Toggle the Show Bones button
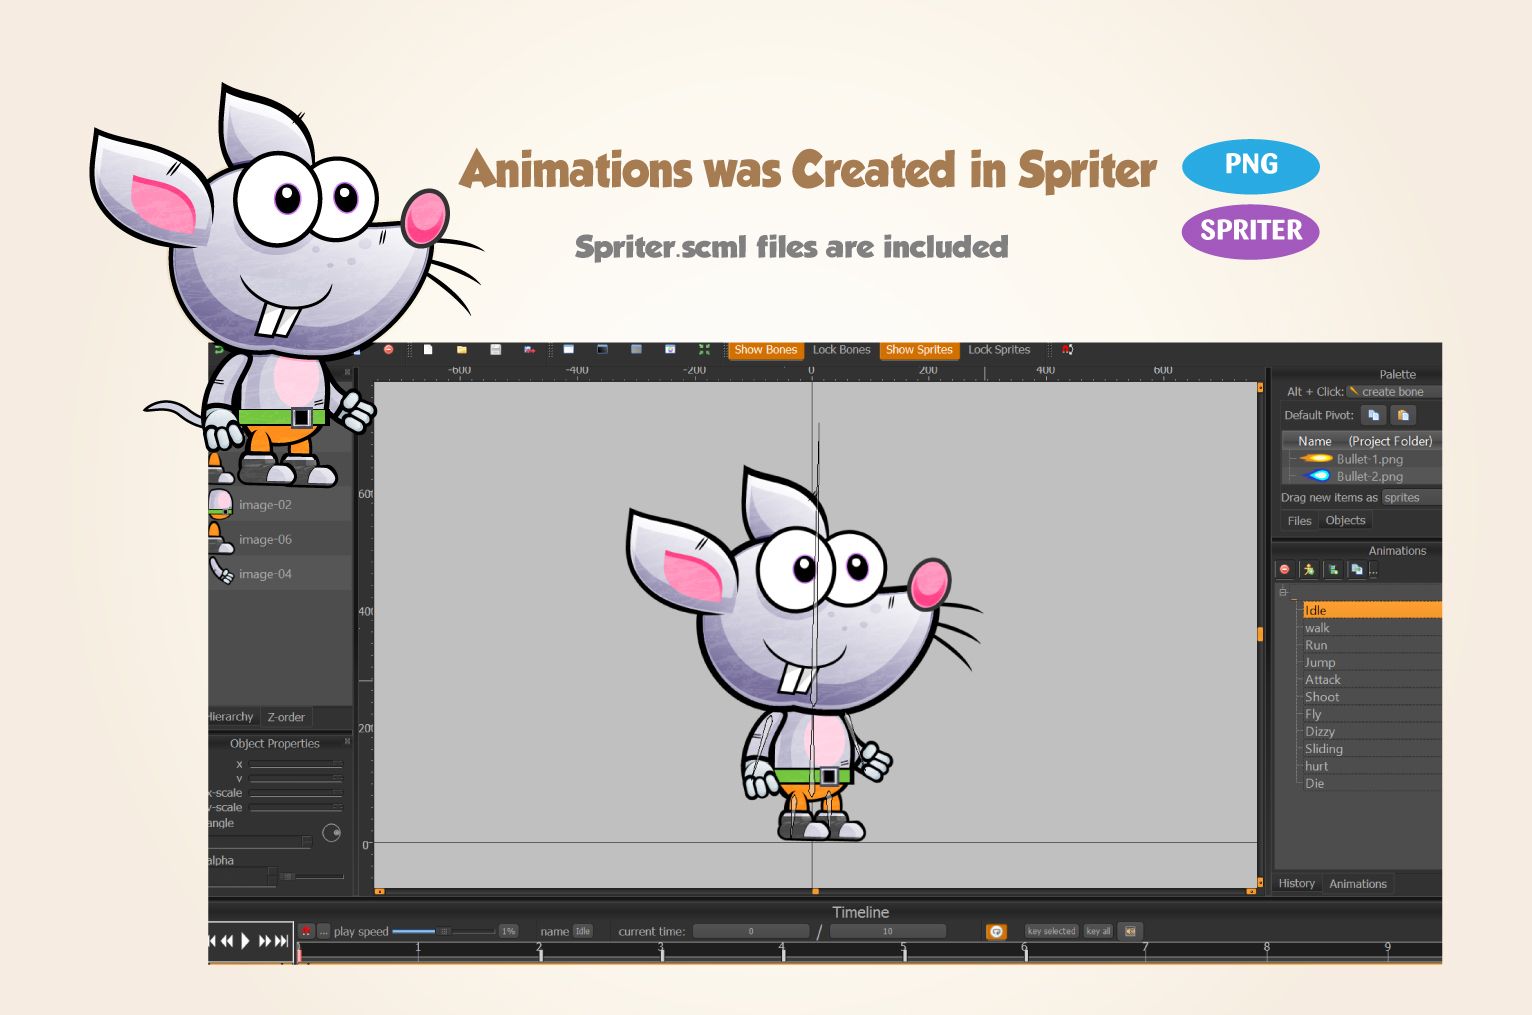 (765, 350)
